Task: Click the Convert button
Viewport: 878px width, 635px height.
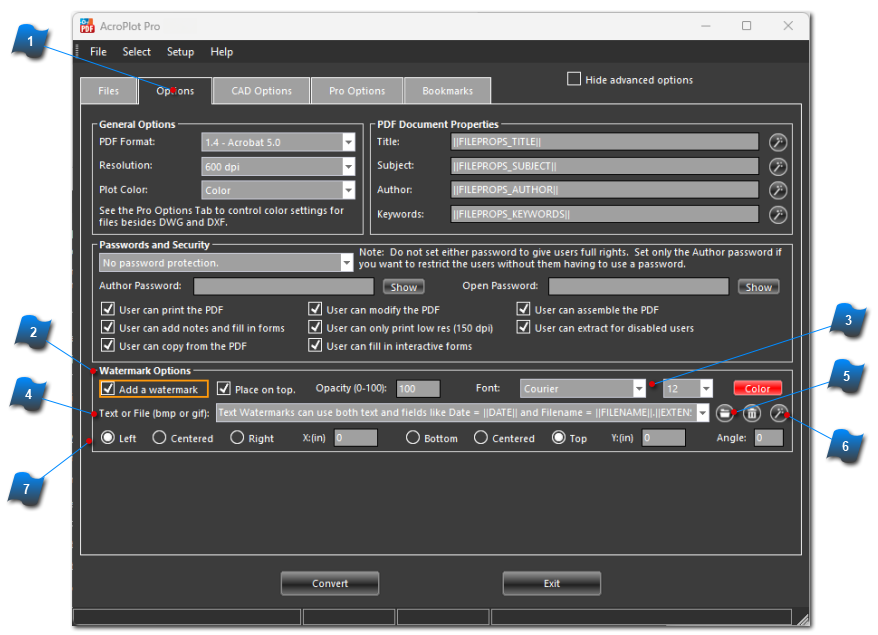Action: (330, 583)
